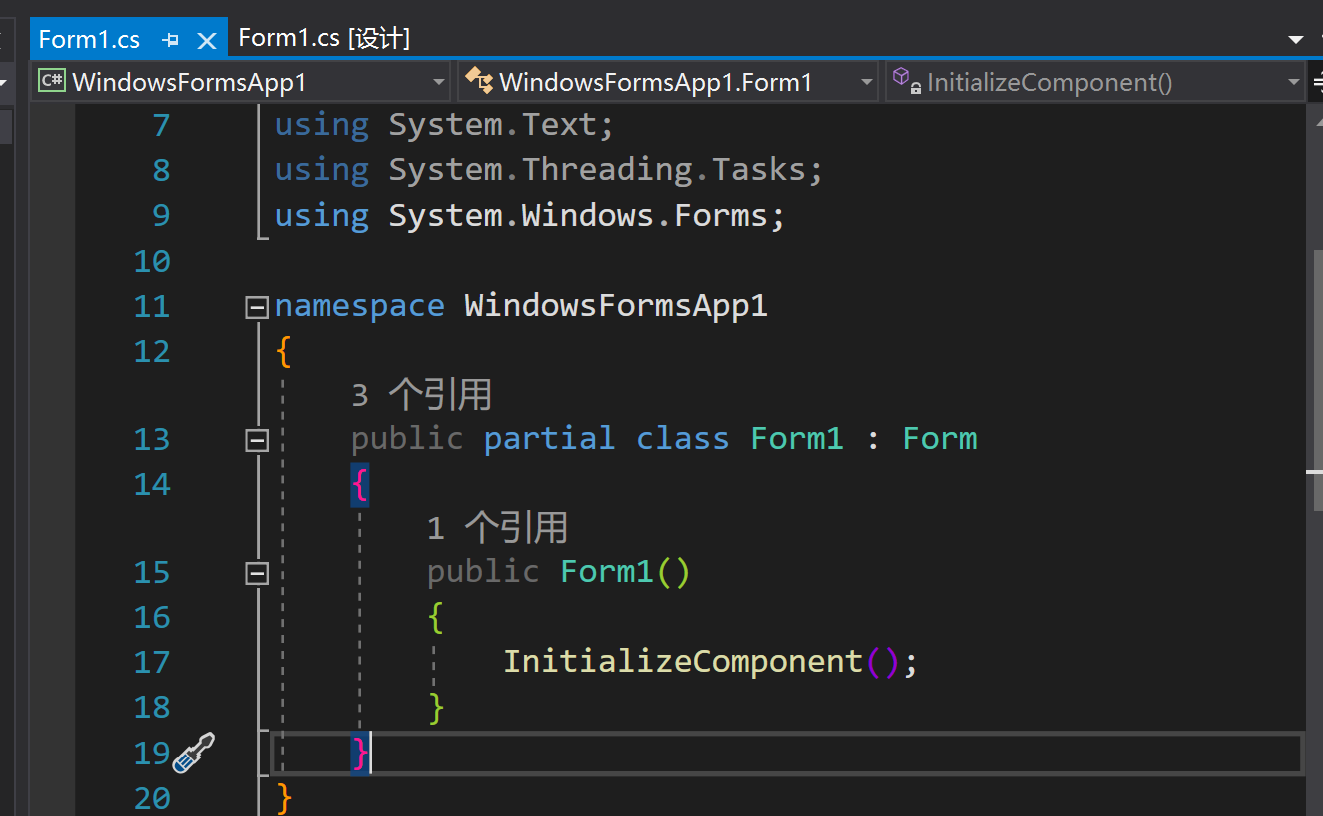The image size is (1323, 816).
Task: Click line number 10 in the margin
Action: [x=152, y=261]
